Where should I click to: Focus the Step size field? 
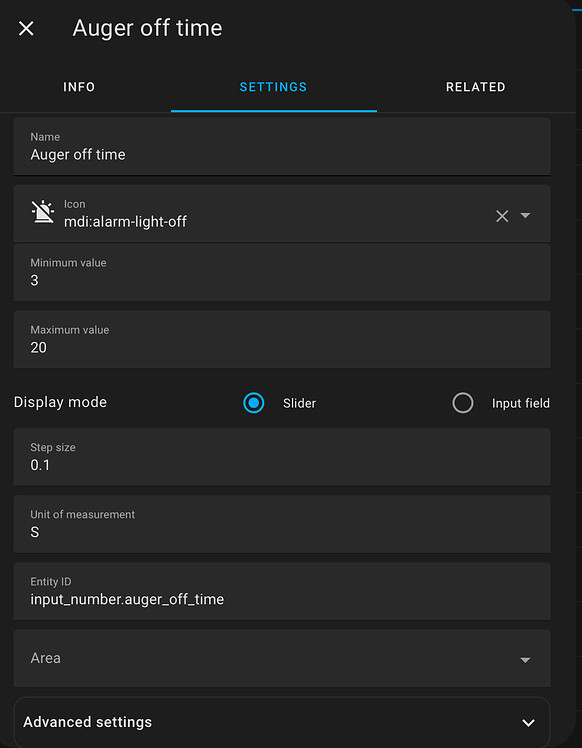[x=282, y=457]
